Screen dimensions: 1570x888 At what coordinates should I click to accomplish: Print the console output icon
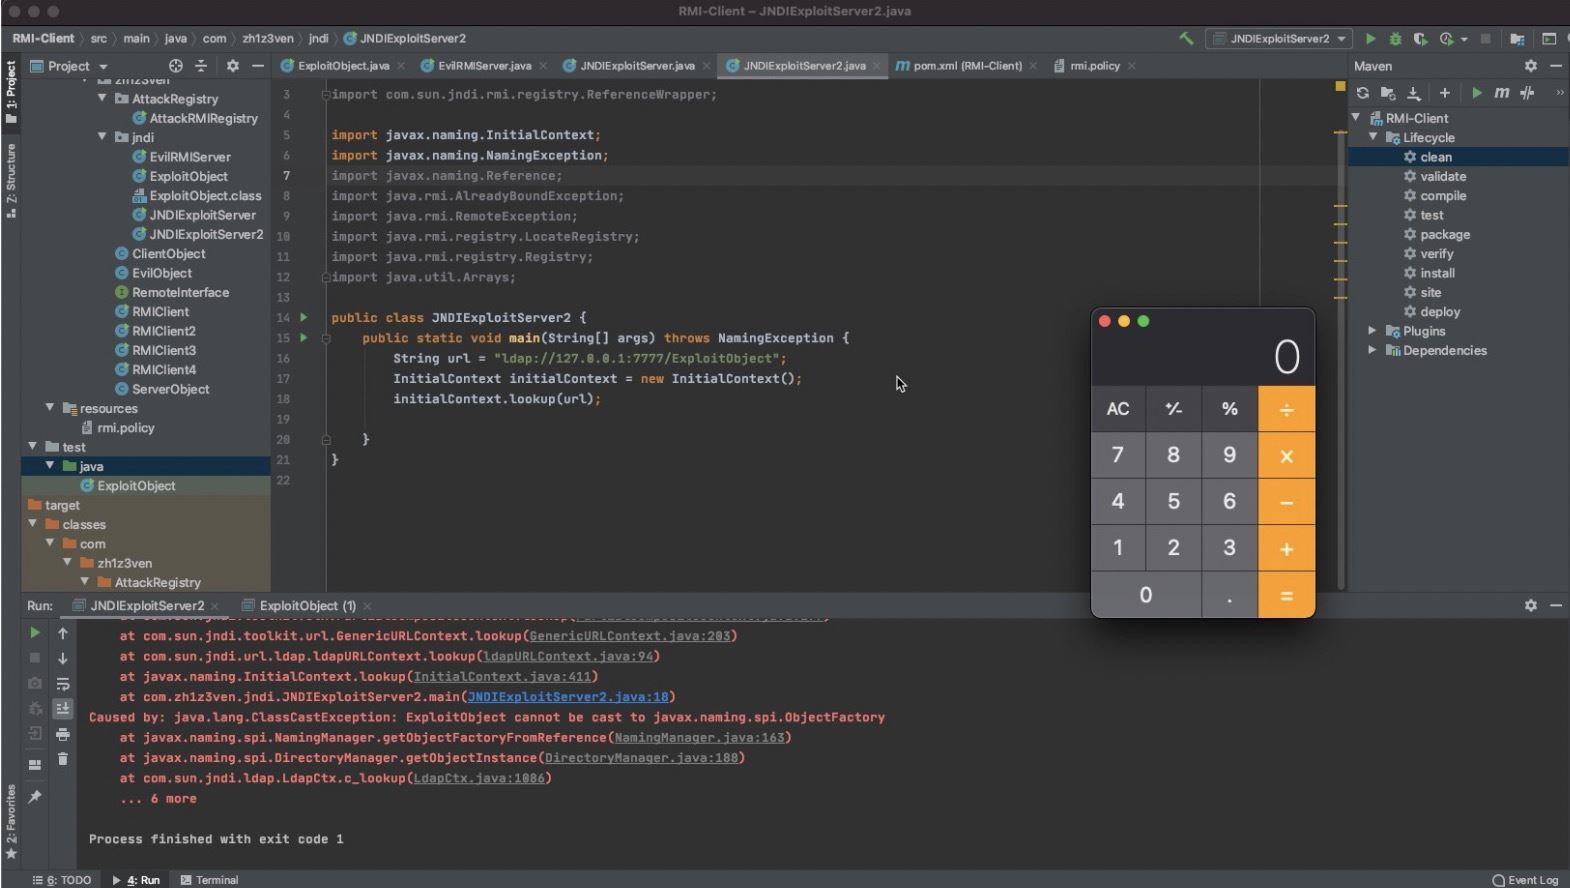tap(63, 734)
